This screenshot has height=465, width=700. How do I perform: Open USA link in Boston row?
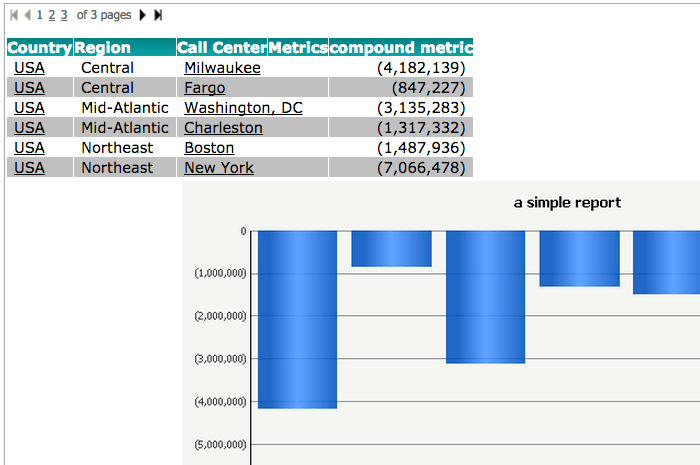(x=29, y=148)
